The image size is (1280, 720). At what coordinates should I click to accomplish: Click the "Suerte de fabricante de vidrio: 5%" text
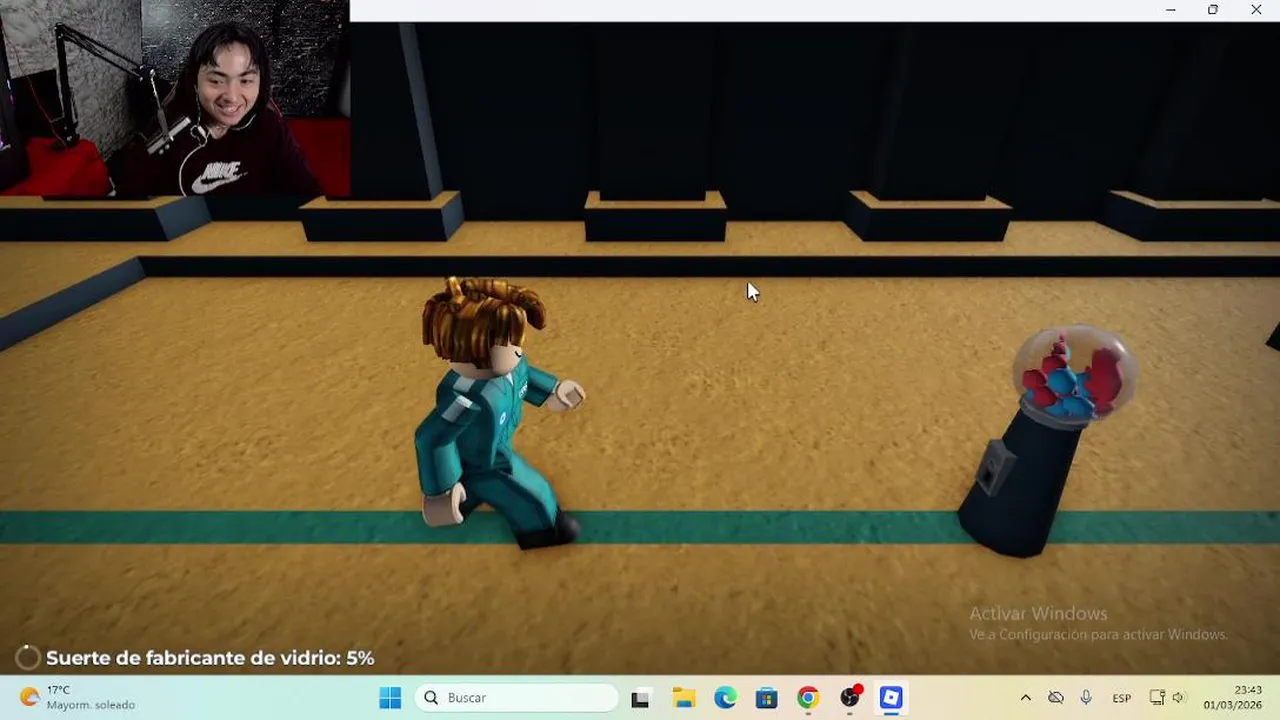coord(210,658)
